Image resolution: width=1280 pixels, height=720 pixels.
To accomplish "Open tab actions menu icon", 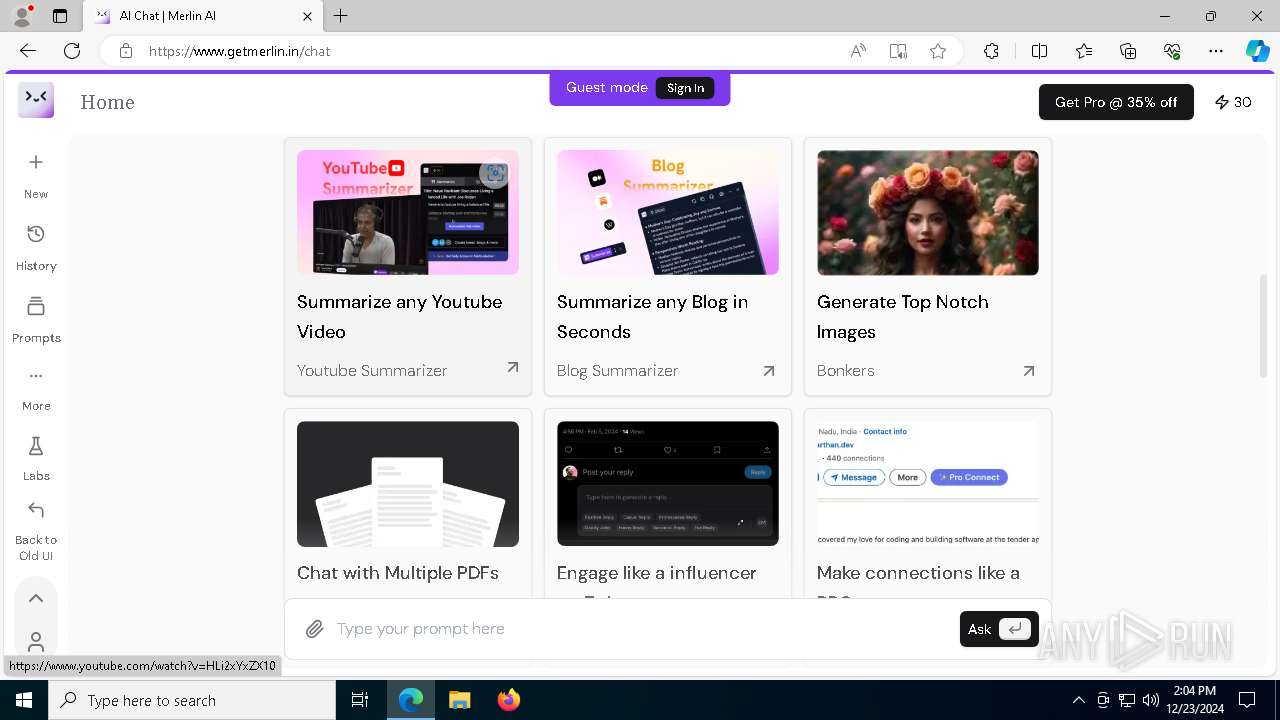I will 60,16.
